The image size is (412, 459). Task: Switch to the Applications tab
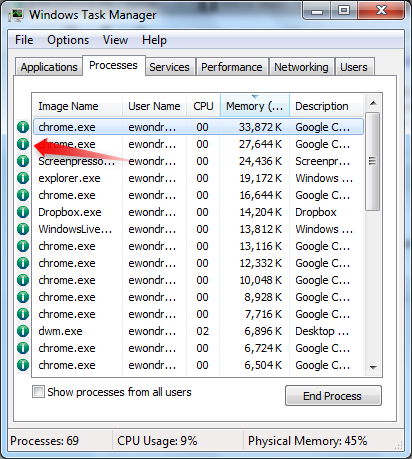point(49,67)
